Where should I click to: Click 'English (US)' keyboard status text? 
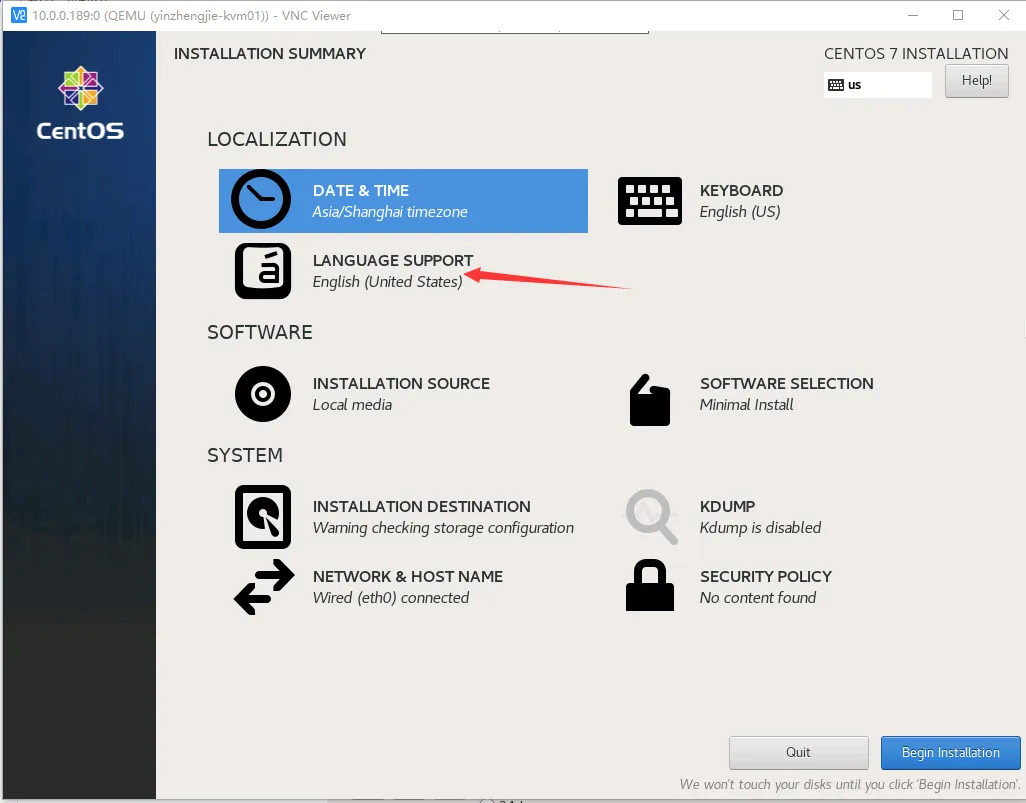point(740,212)
